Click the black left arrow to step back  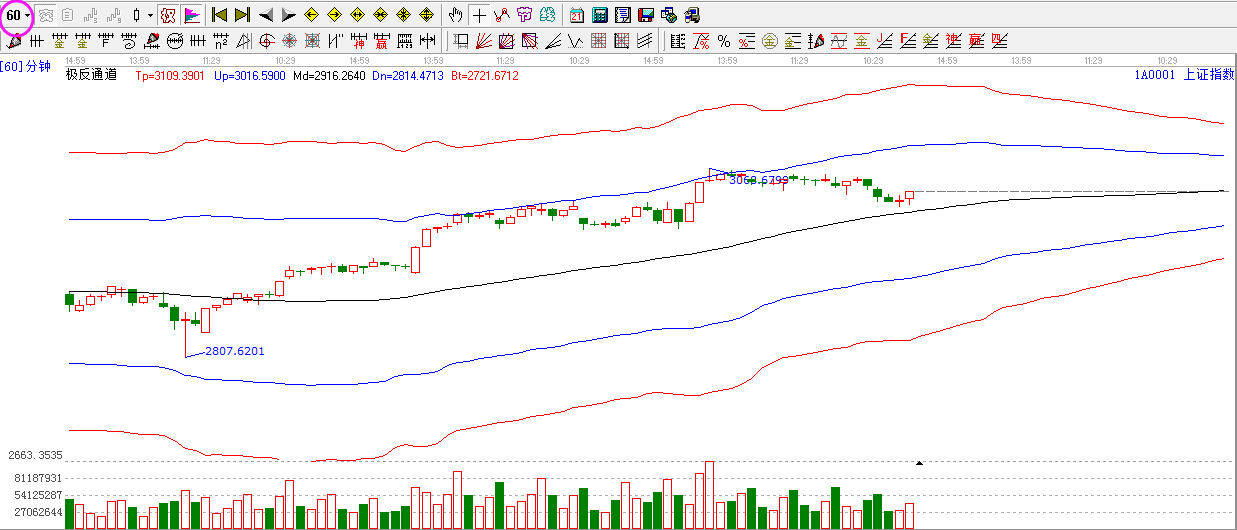[x=266, y=15]
